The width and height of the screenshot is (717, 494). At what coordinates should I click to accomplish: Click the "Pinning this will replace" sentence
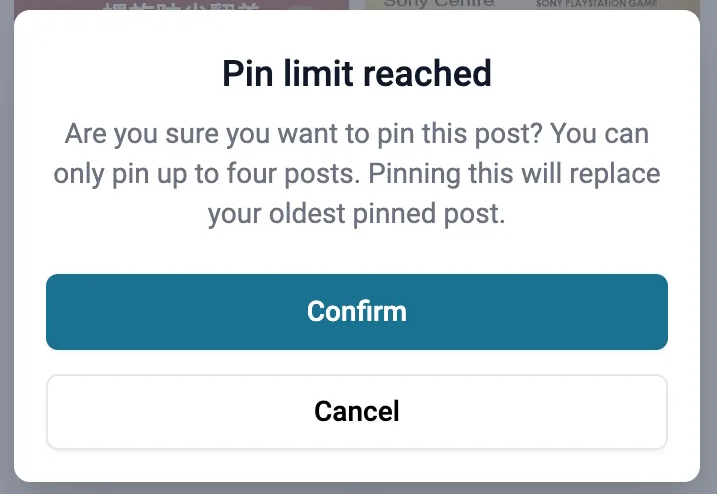[514, 174]
